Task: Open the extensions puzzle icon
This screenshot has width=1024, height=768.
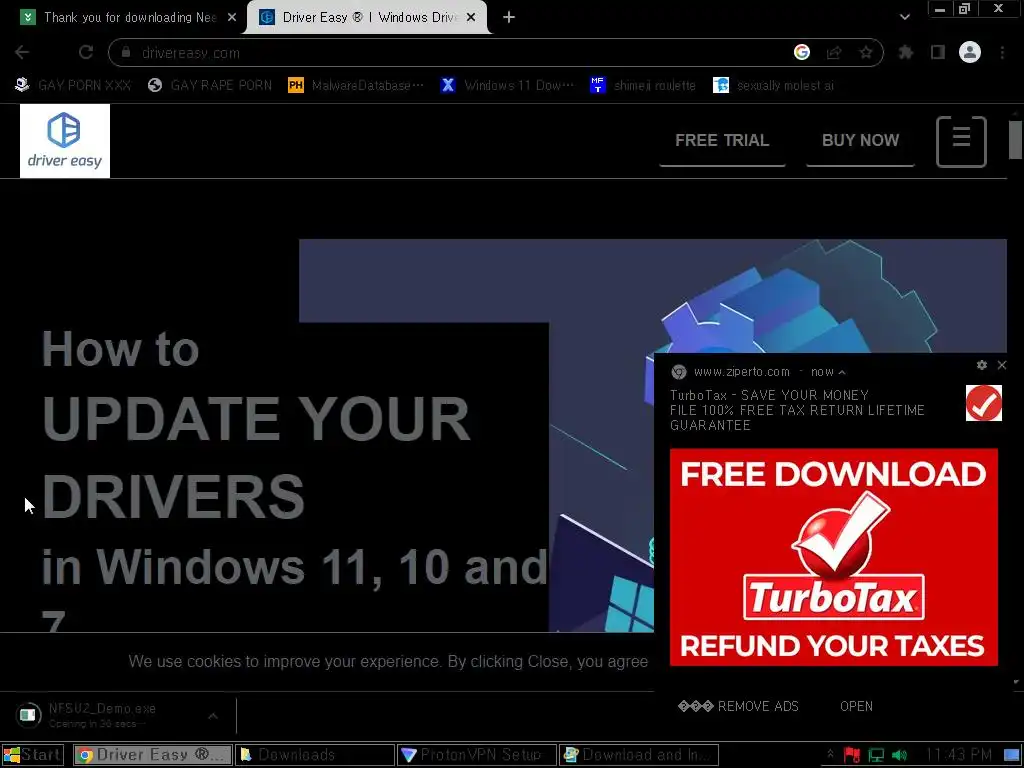Action: click(x=906, y=52)
